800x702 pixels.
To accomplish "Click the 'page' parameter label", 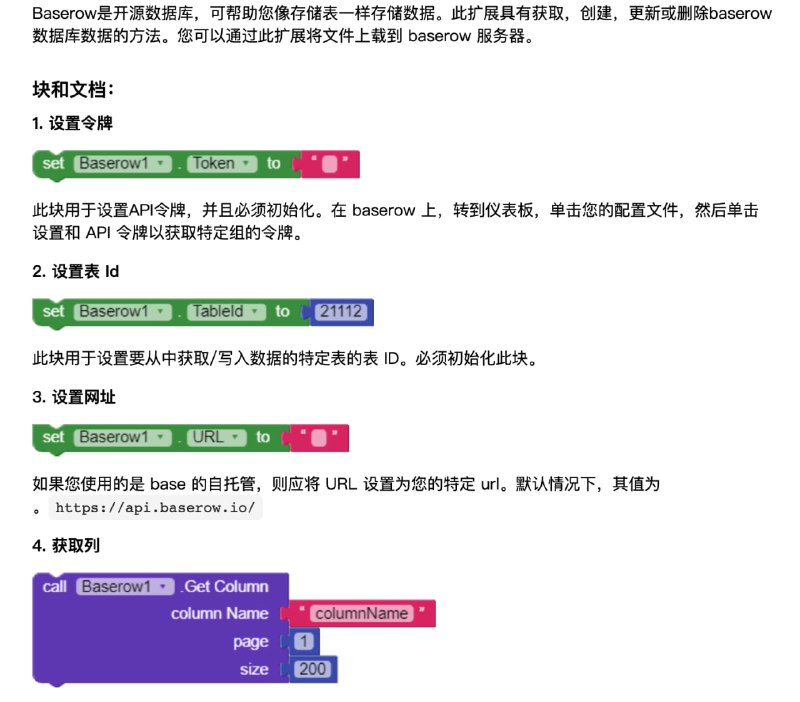I will (251, 642).
